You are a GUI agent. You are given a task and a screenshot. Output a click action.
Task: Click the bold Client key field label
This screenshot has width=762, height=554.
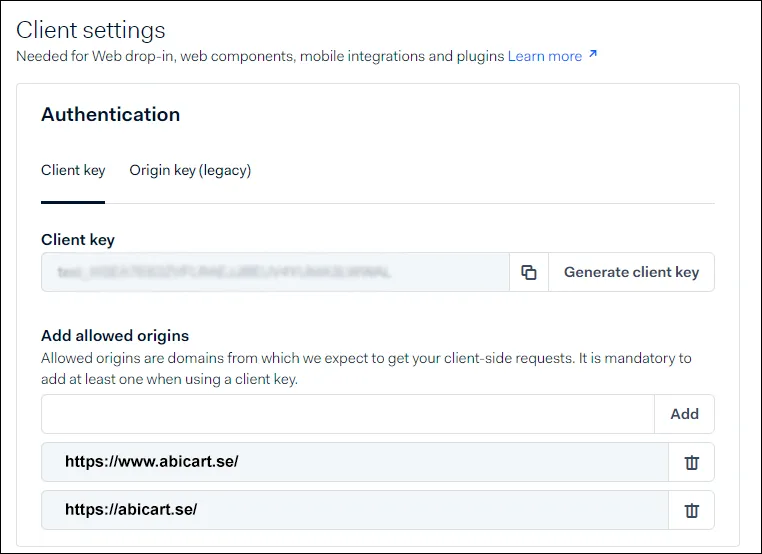click(78, 240)
